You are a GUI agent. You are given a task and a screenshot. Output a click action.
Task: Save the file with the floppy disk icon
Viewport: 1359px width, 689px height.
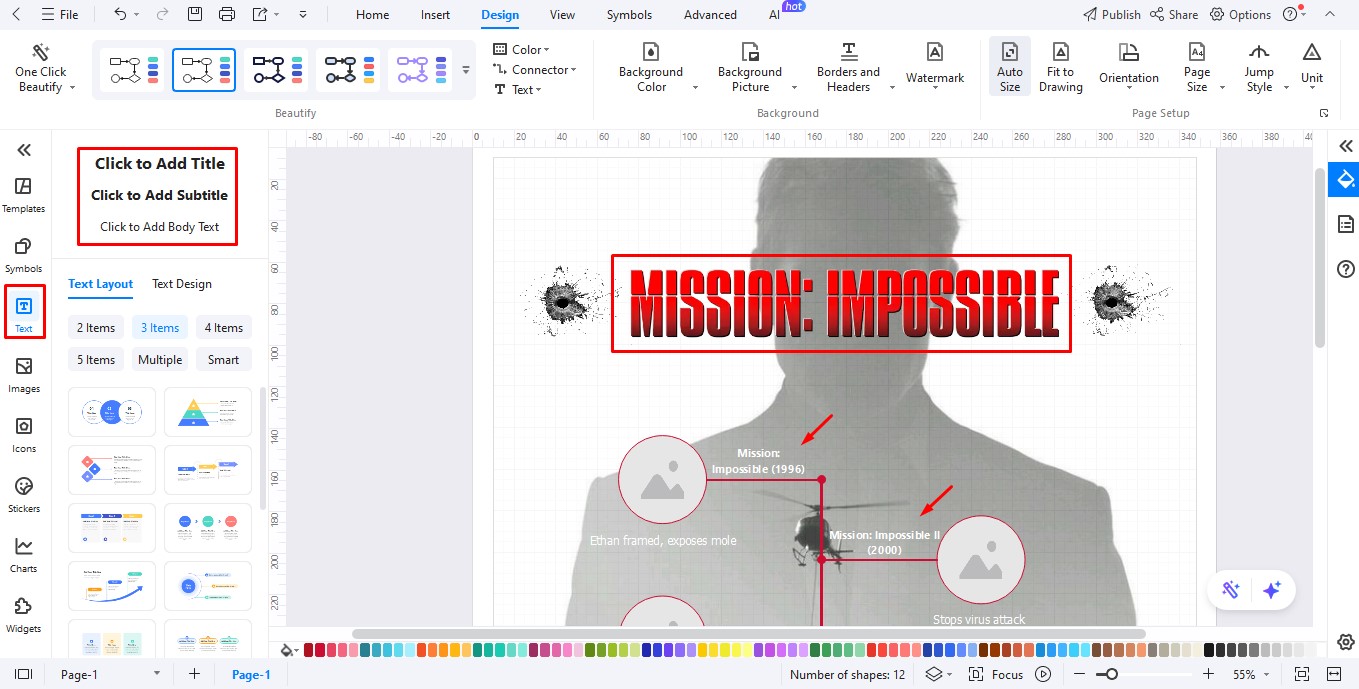coord(195,15)
